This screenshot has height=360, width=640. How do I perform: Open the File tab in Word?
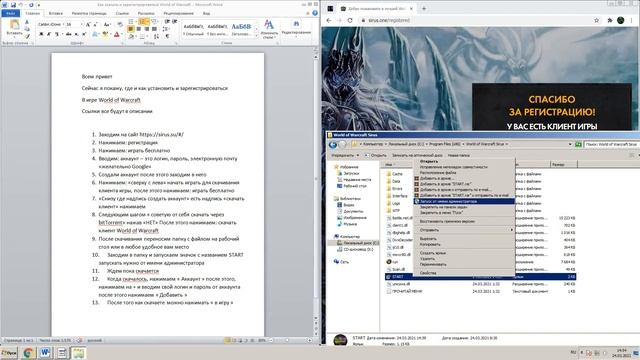(10, 13)
